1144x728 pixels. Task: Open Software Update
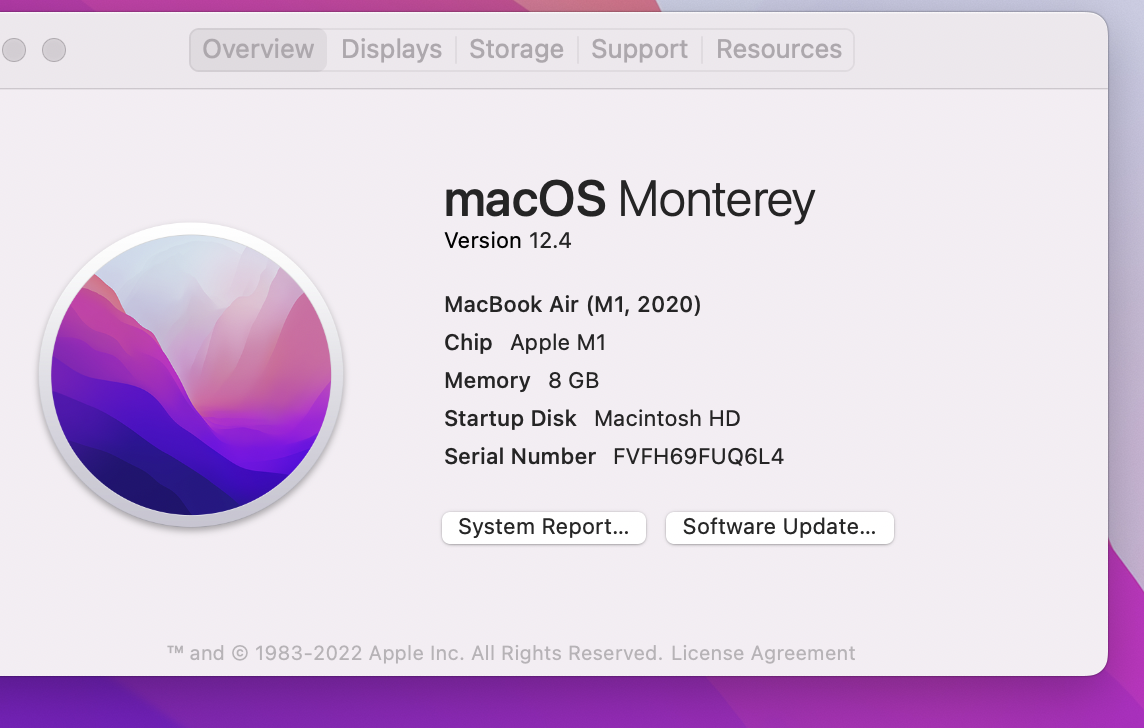[x=779, y=527]
